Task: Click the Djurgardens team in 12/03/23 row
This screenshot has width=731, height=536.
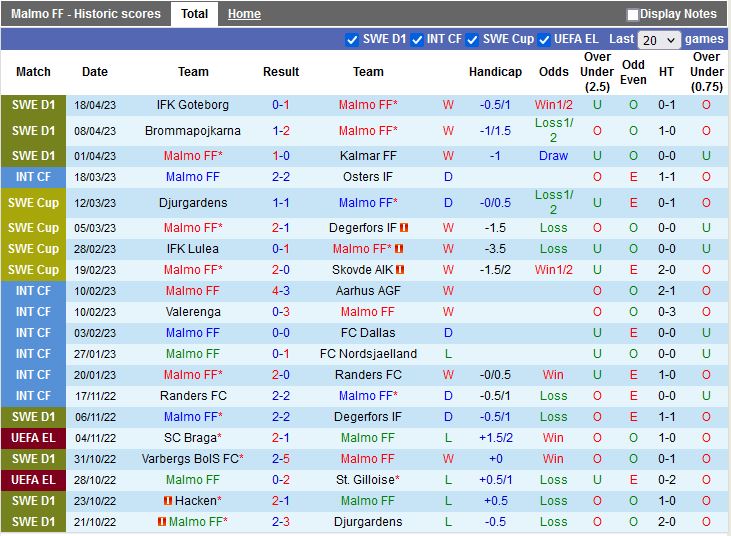Action: pyautogui.click(x=193, y=203)
